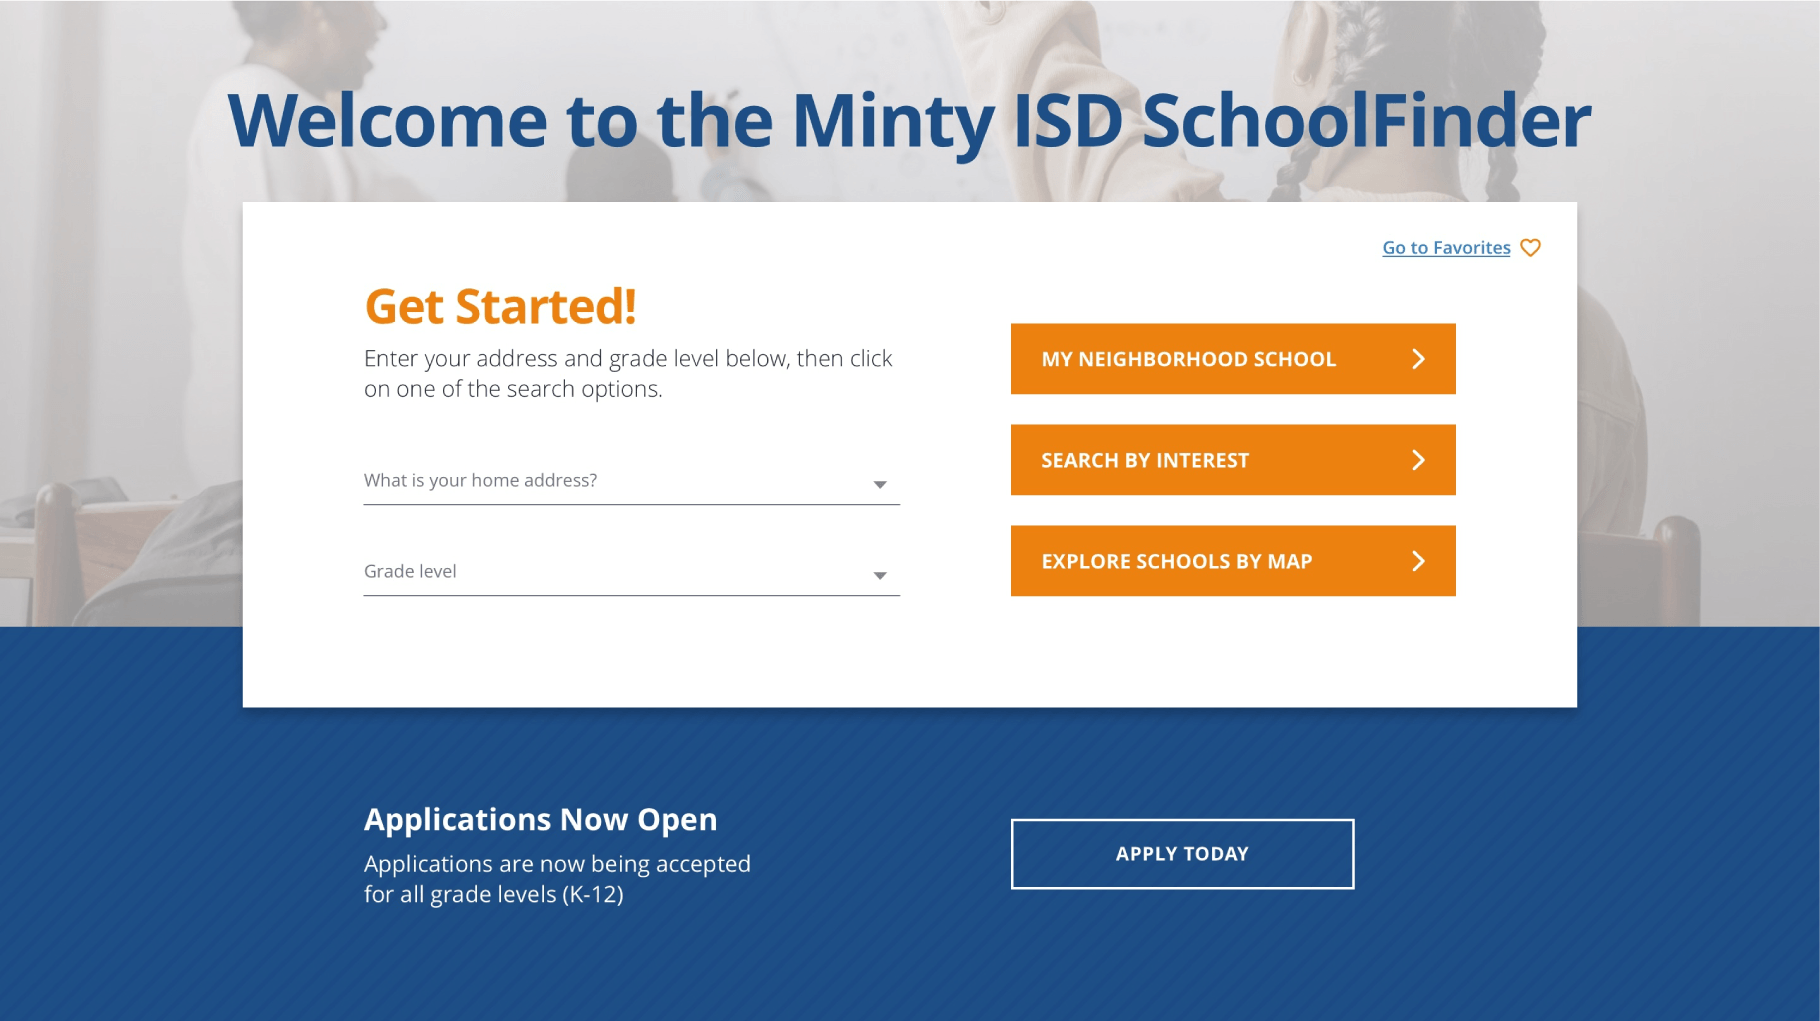Click the orange Get Started! heading
Viewport: 1820px width, 1021px height.
point(500,306)
